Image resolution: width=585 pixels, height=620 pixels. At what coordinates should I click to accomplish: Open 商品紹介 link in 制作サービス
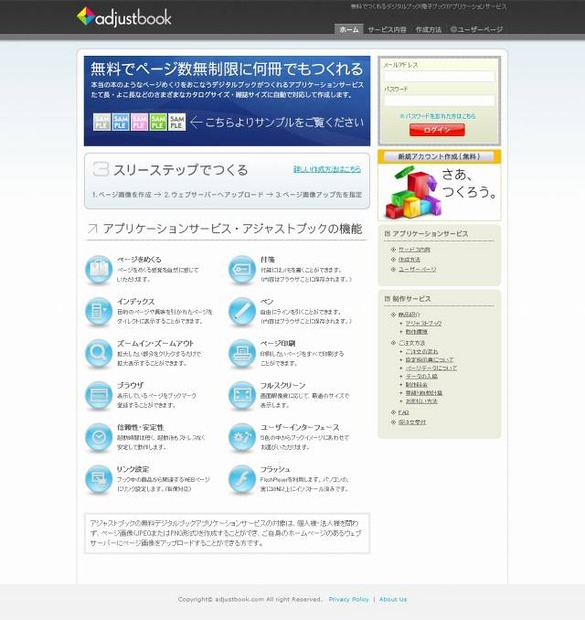(x=409, y=314)
